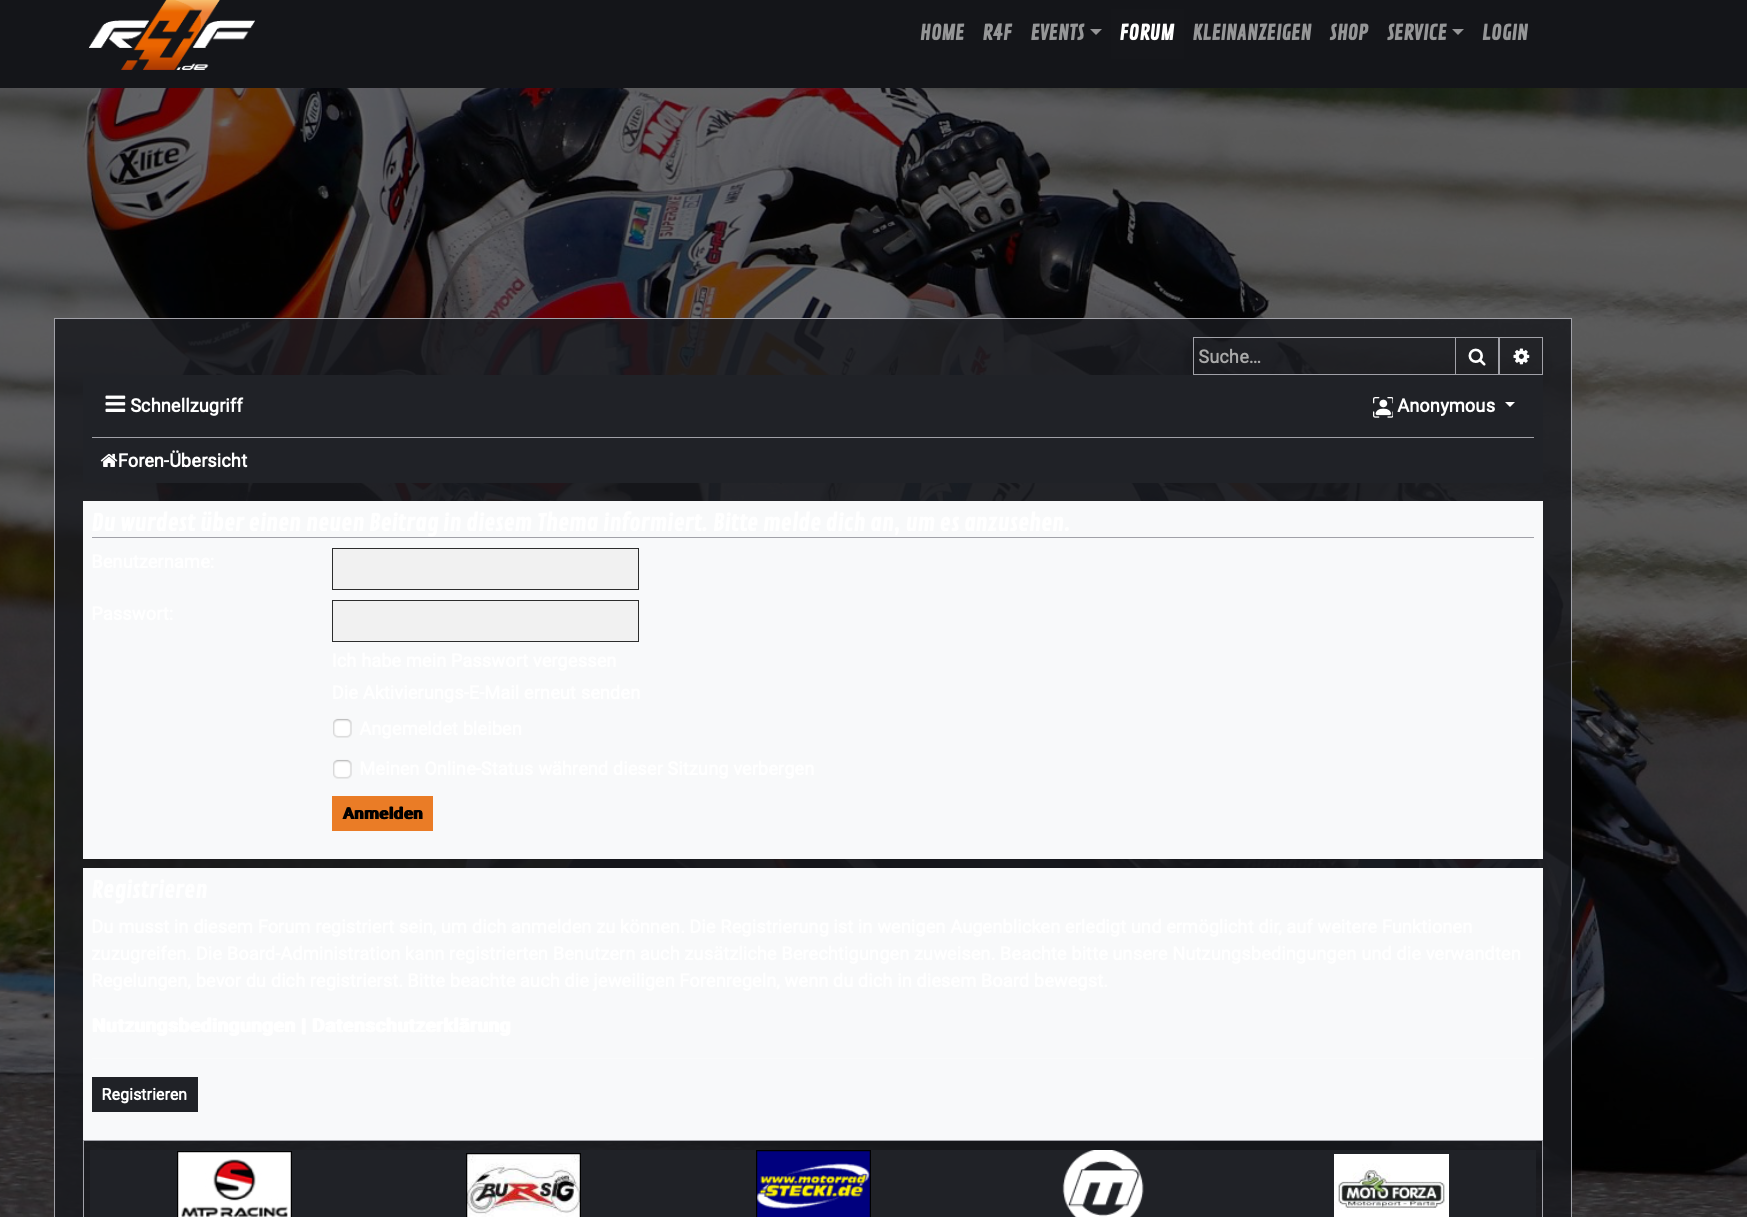The image size is (1747, 1217).
Task: Enable the Angemeldet bleiben checkbox
Action: click(x=342, y=728)
